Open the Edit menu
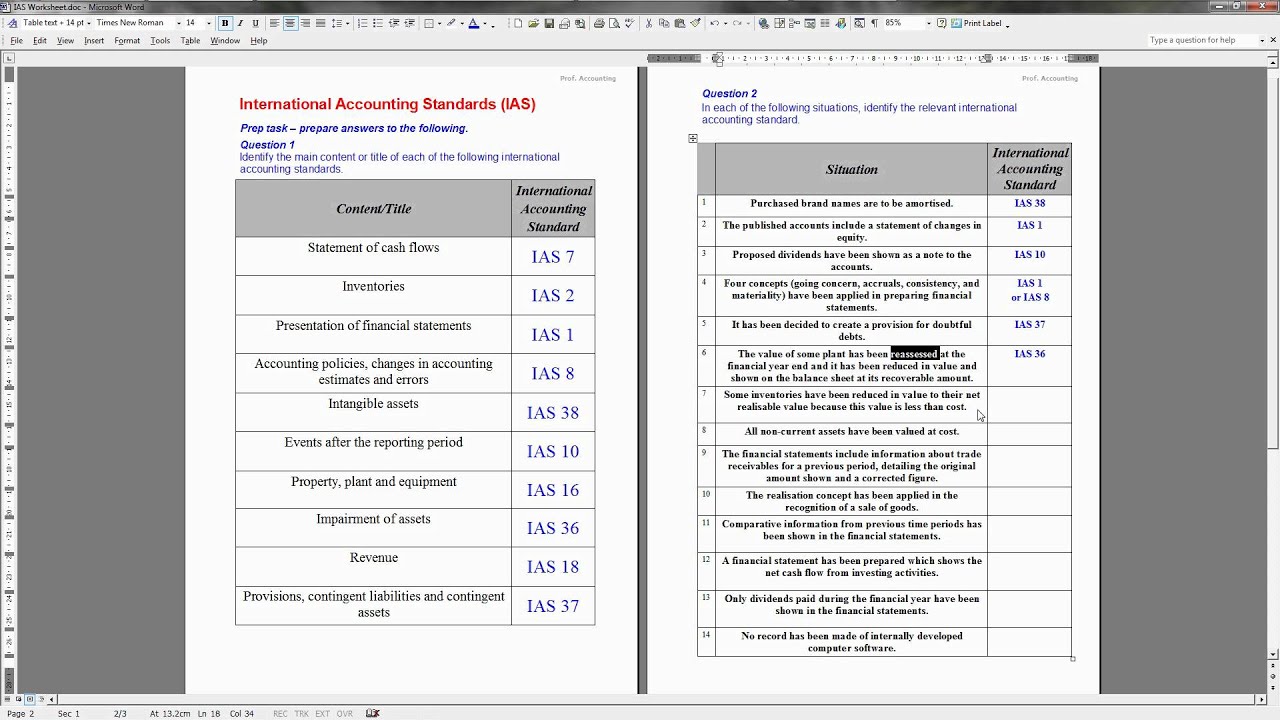The width and height of the screenshot is (1280, 720). (40, 41)
